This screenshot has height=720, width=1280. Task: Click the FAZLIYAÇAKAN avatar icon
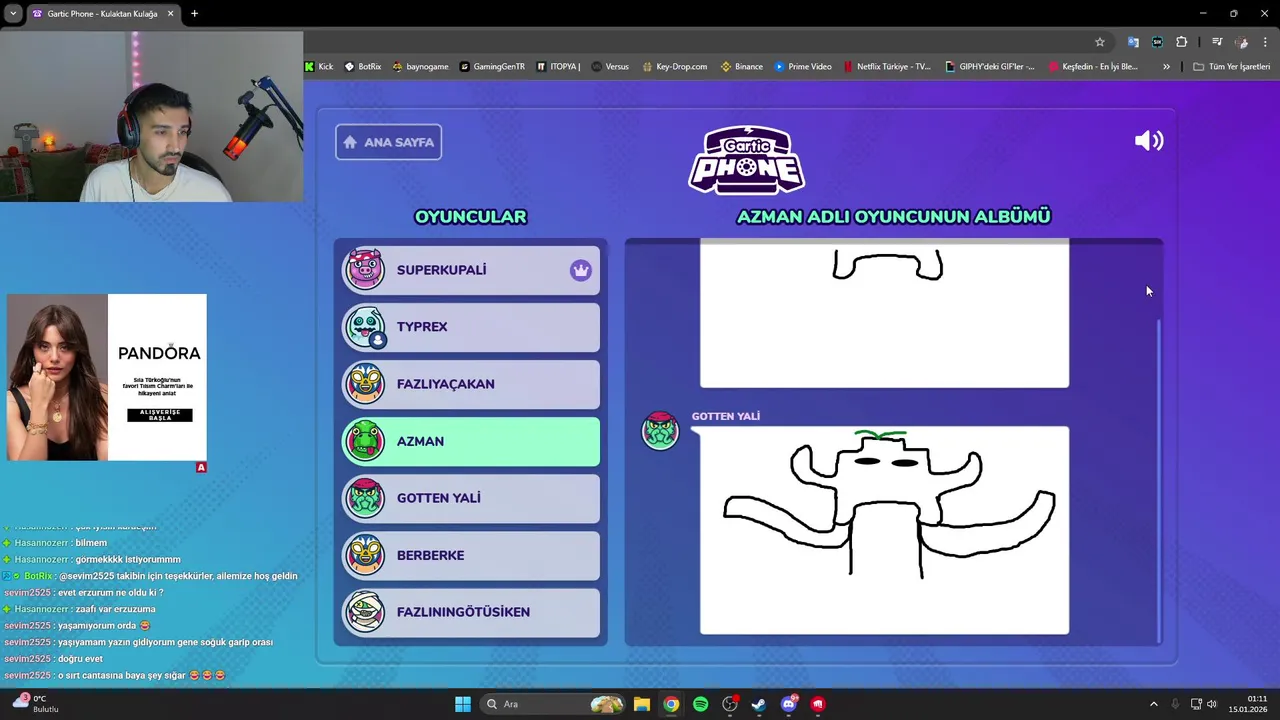(x=365, y=384)
